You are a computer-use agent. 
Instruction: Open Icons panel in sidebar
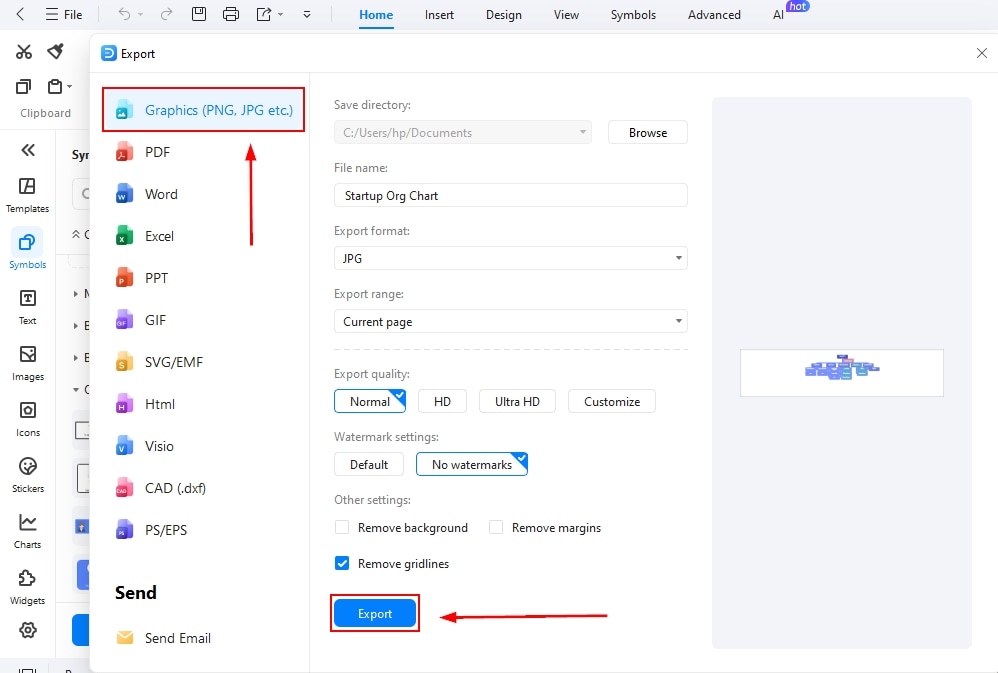(x=27, y=420)
